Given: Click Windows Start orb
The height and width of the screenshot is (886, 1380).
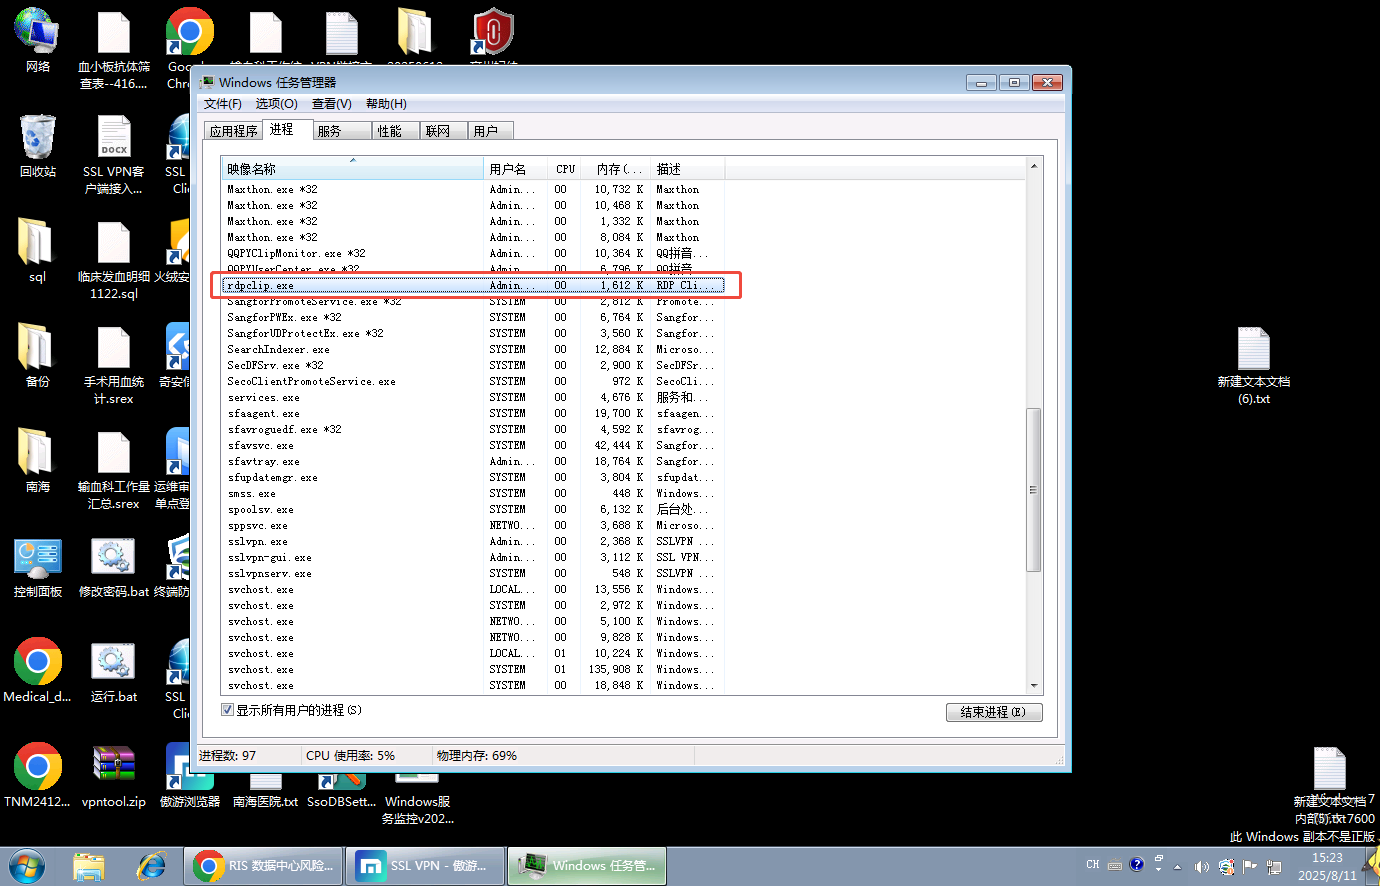Looking at the screenshot, I should point(27,865).
